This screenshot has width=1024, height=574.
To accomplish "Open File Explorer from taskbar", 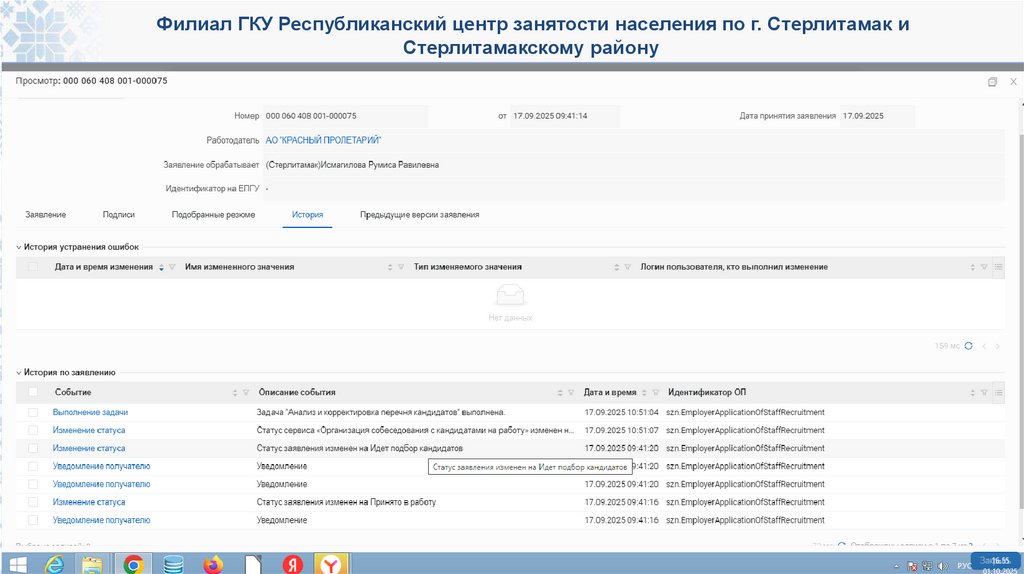I will point(93,564).
